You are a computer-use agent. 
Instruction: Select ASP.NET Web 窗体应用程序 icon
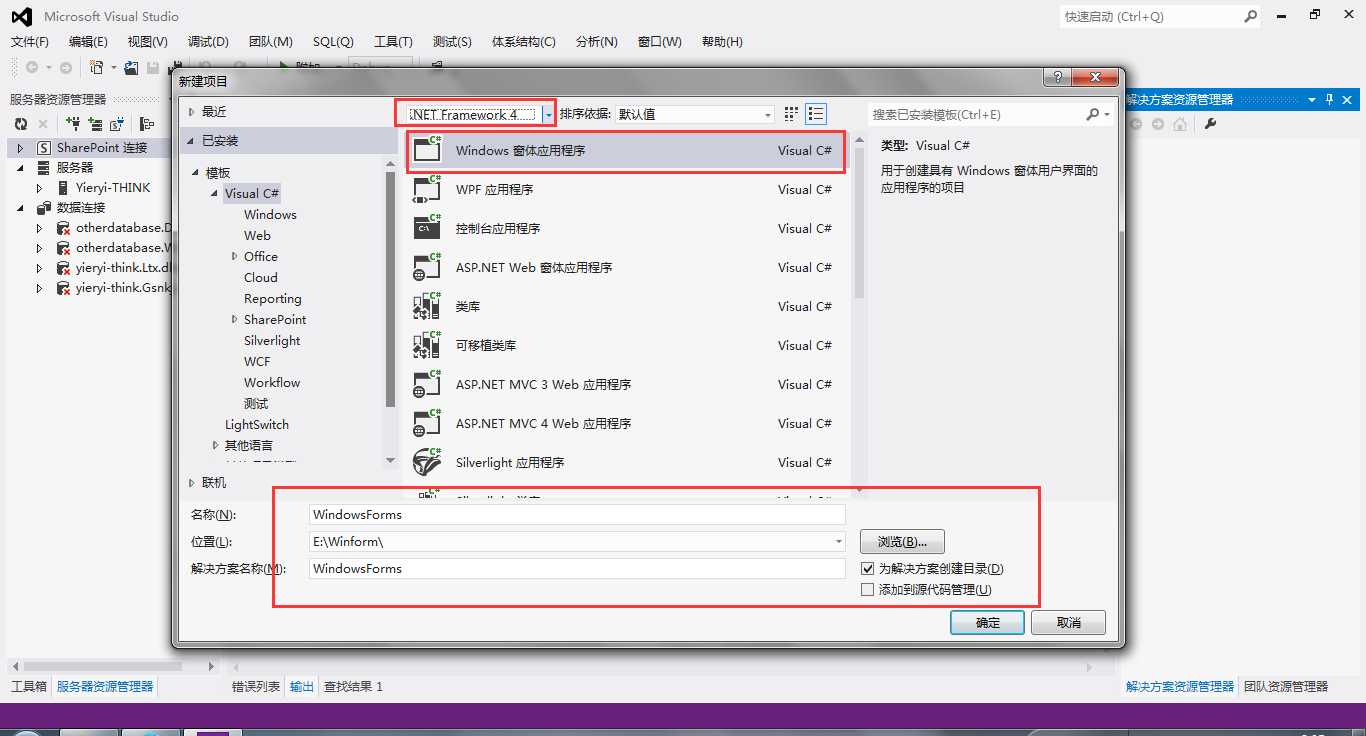428,267
